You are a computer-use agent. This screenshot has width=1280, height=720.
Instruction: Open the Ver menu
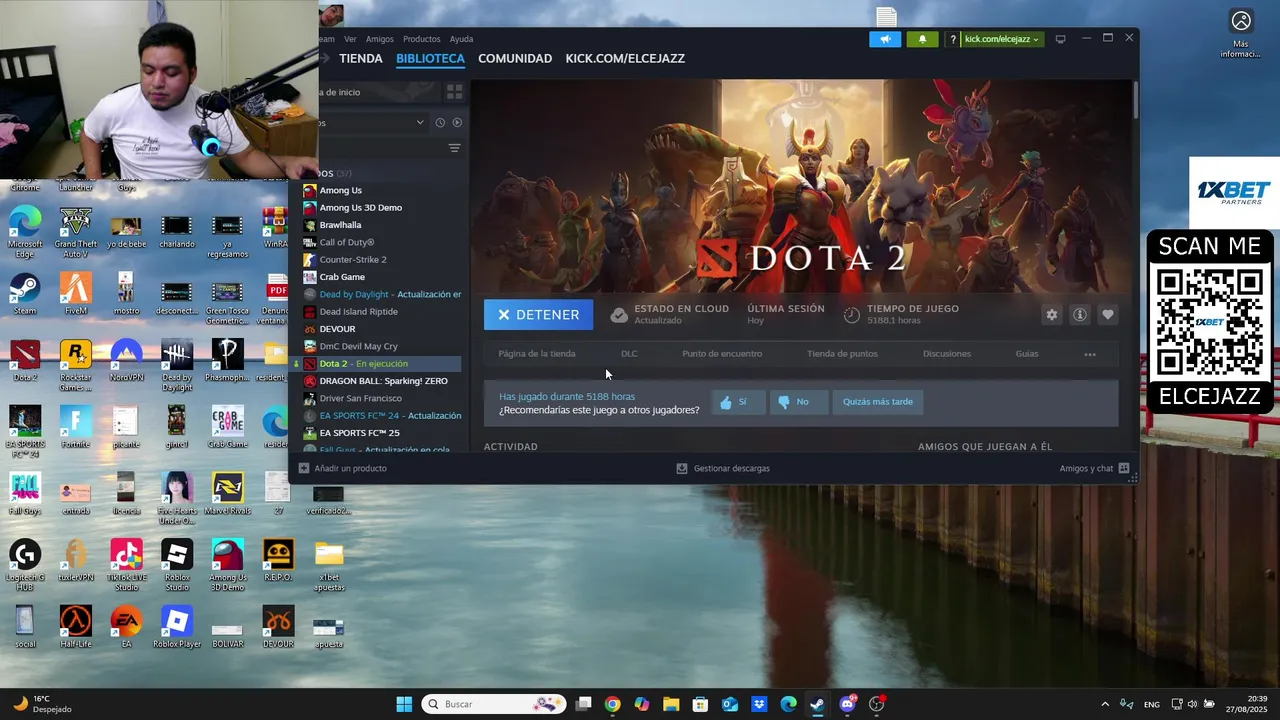click(350, 39)
